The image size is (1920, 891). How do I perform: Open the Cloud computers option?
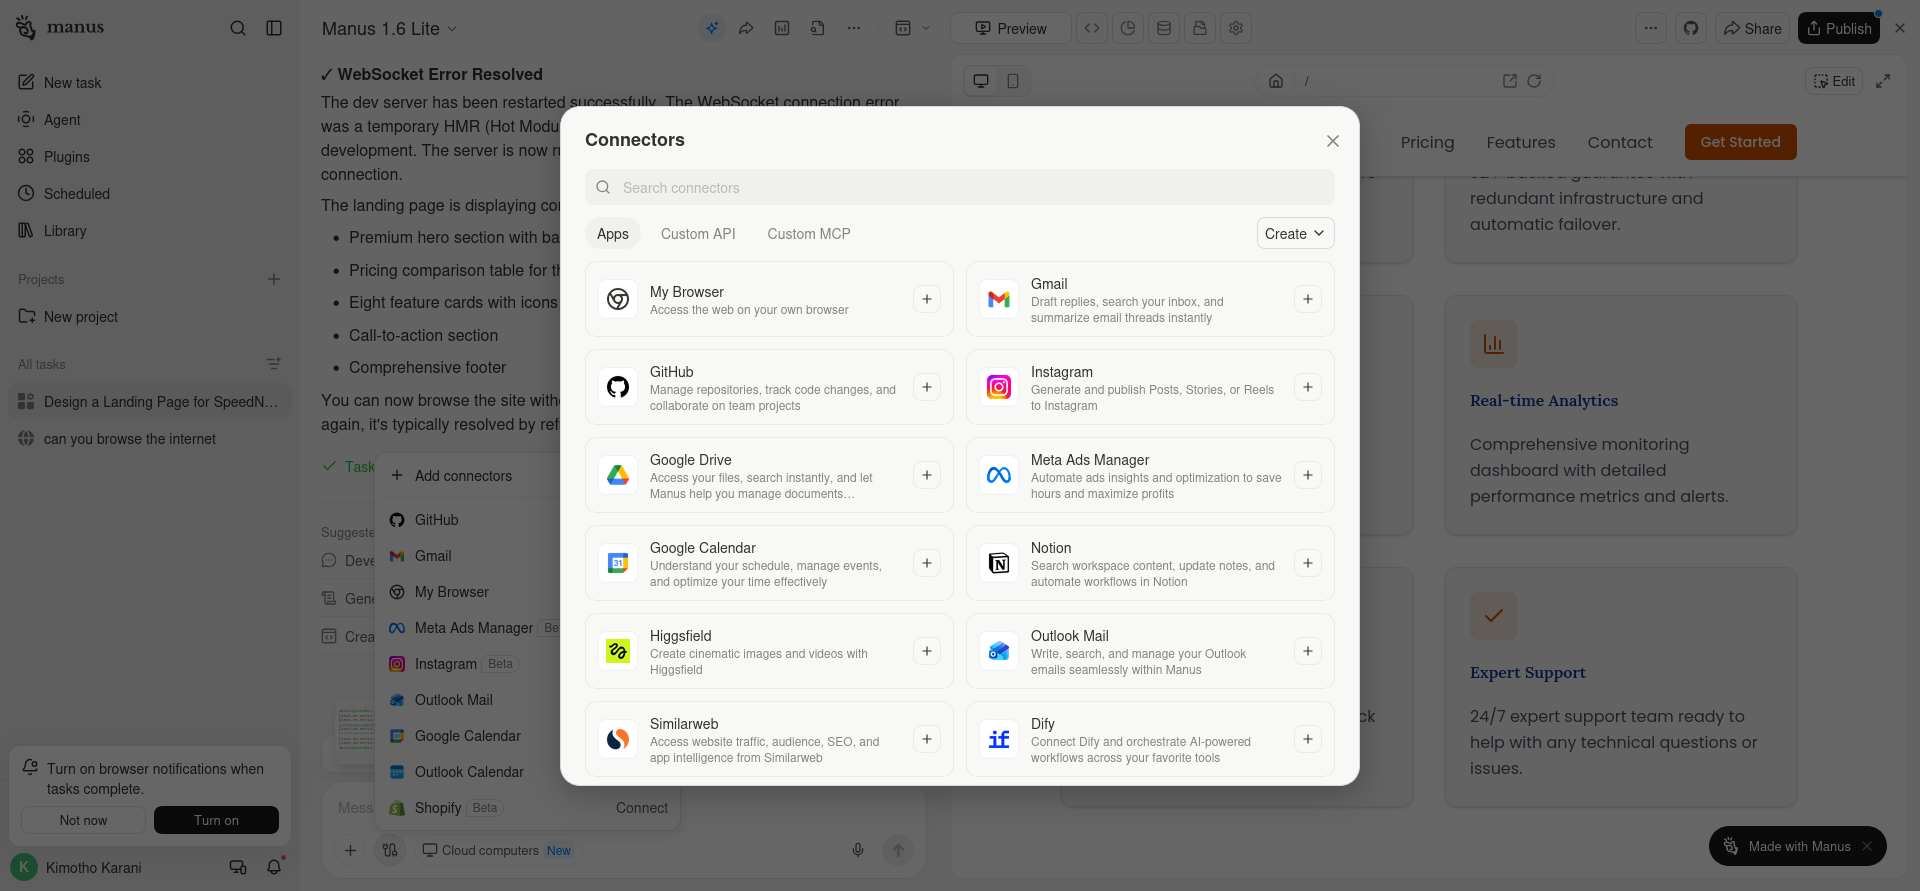click(496, 850)
